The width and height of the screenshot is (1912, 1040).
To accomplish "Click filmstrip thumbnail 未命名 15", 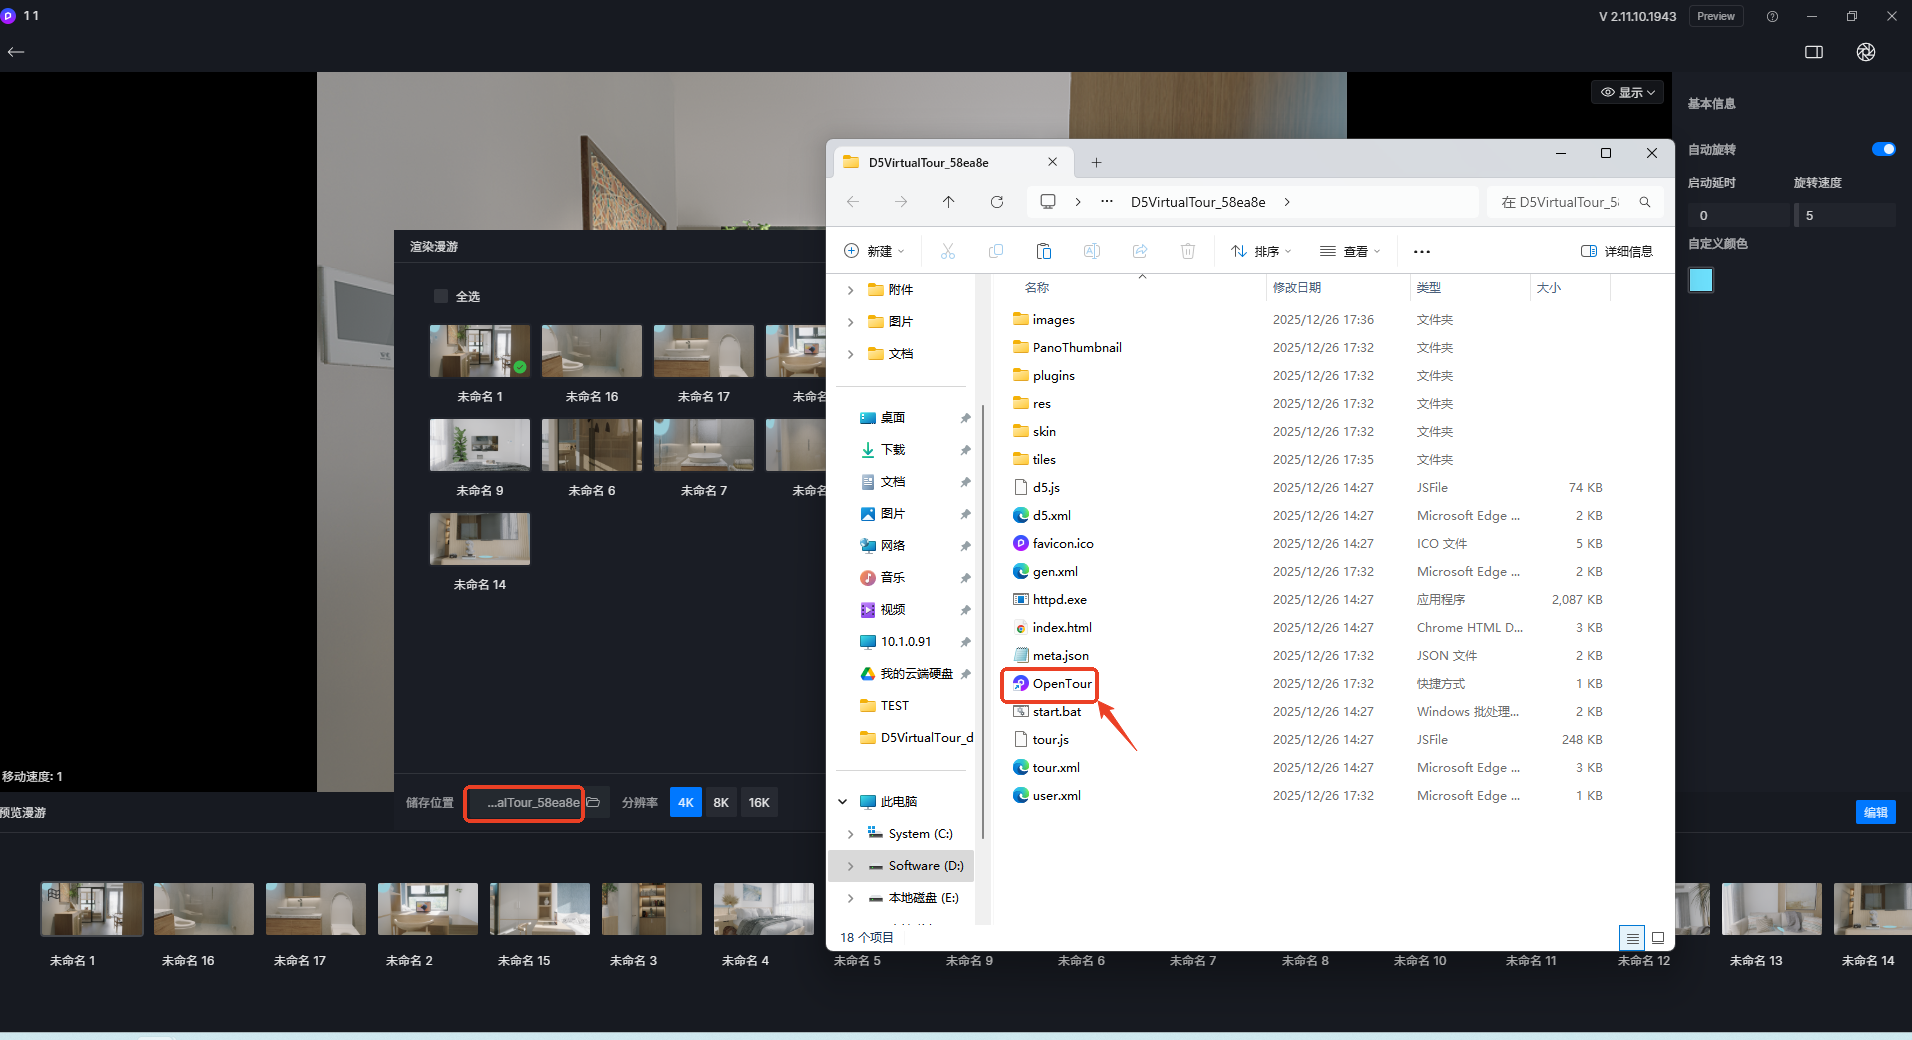I will [540, 908].
